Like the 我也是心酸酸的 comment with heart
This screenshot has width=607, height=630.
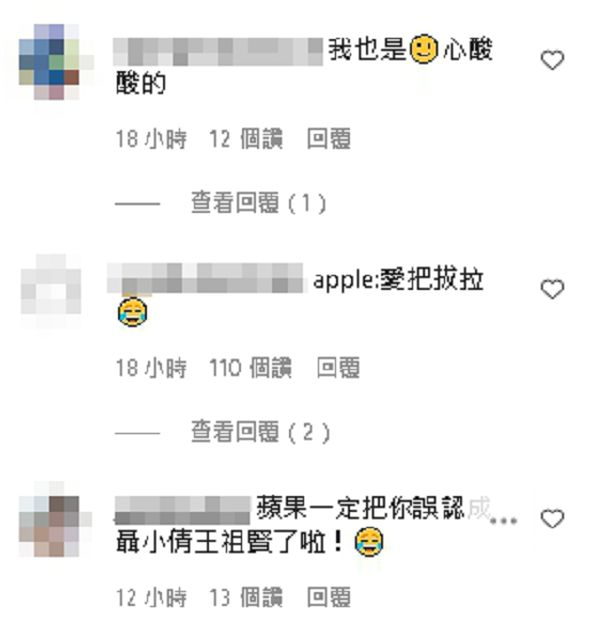click(x=552, y=60)
